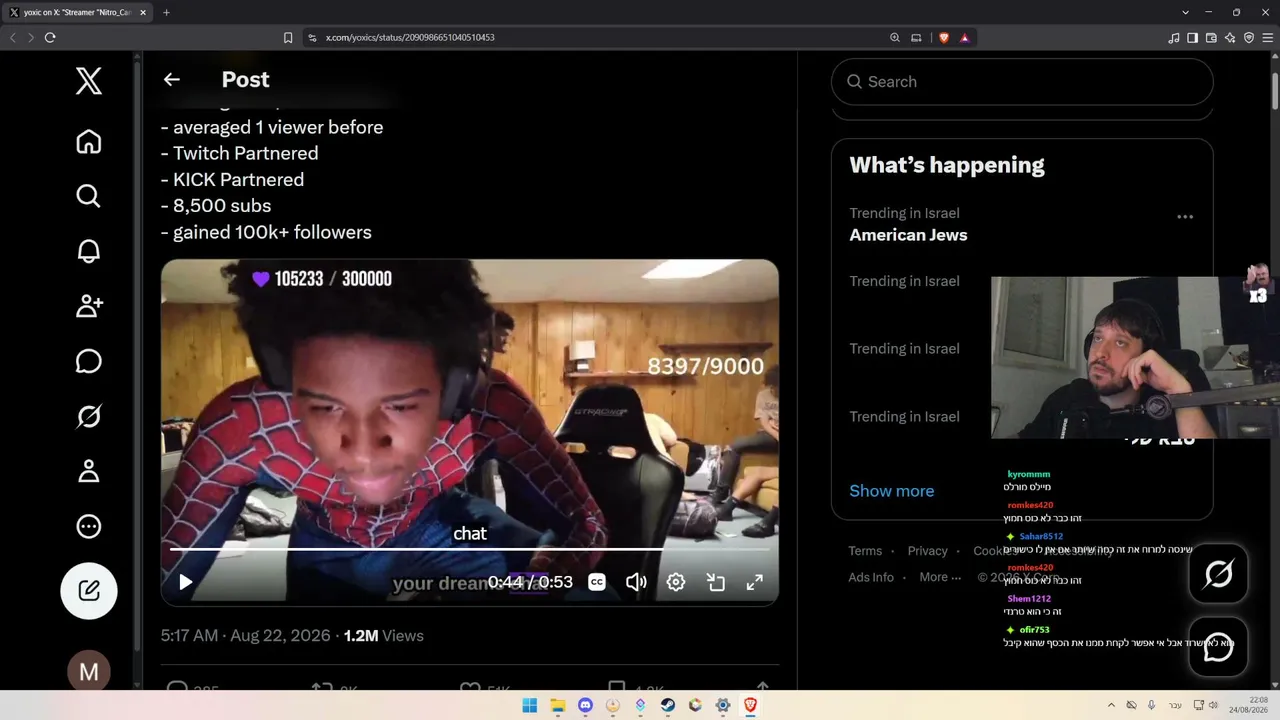This screenshot has width=1280, height=720.
Task: Play the video
Action: [x=185, y=582]
